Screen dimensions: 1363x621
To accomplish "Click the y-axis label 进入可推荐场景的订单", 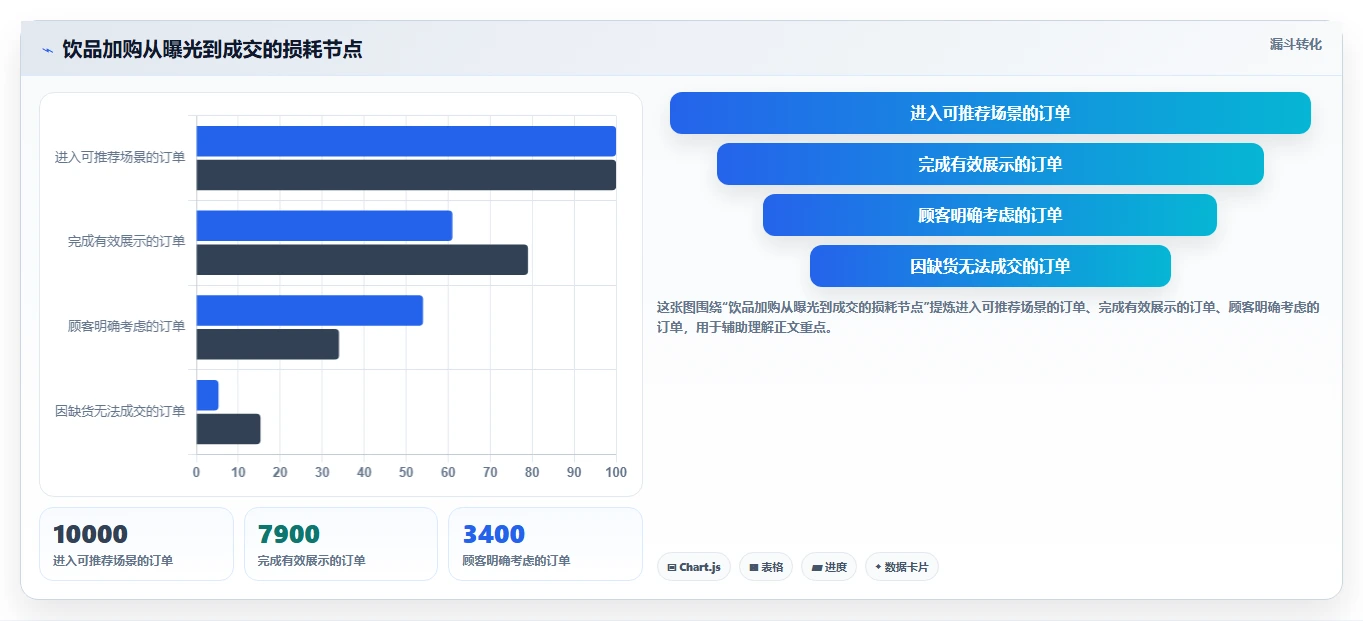I will 120,158.
